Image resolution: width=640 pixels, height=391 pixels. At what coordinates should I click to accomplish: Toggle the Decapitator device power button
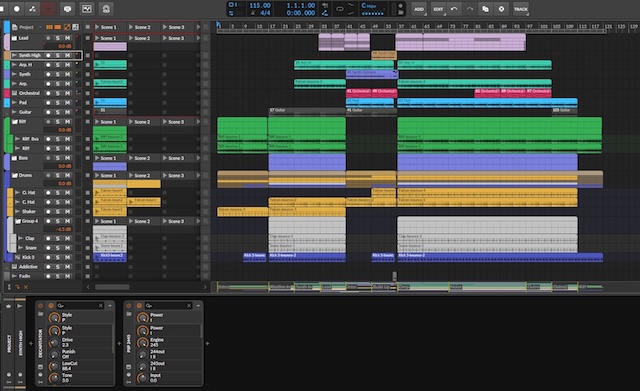coord(40,306)
